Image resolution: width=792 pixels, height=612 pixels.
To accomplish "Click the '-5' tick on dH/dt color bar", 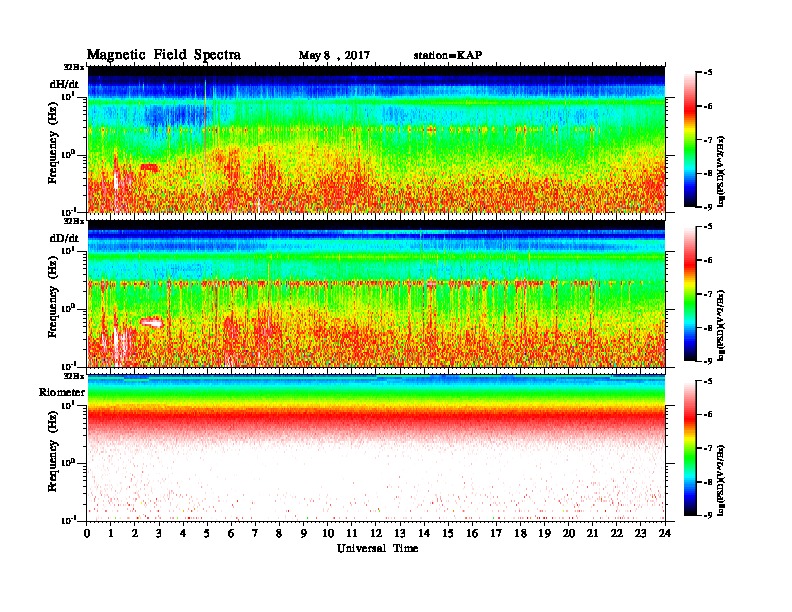I will click(708, 73).
